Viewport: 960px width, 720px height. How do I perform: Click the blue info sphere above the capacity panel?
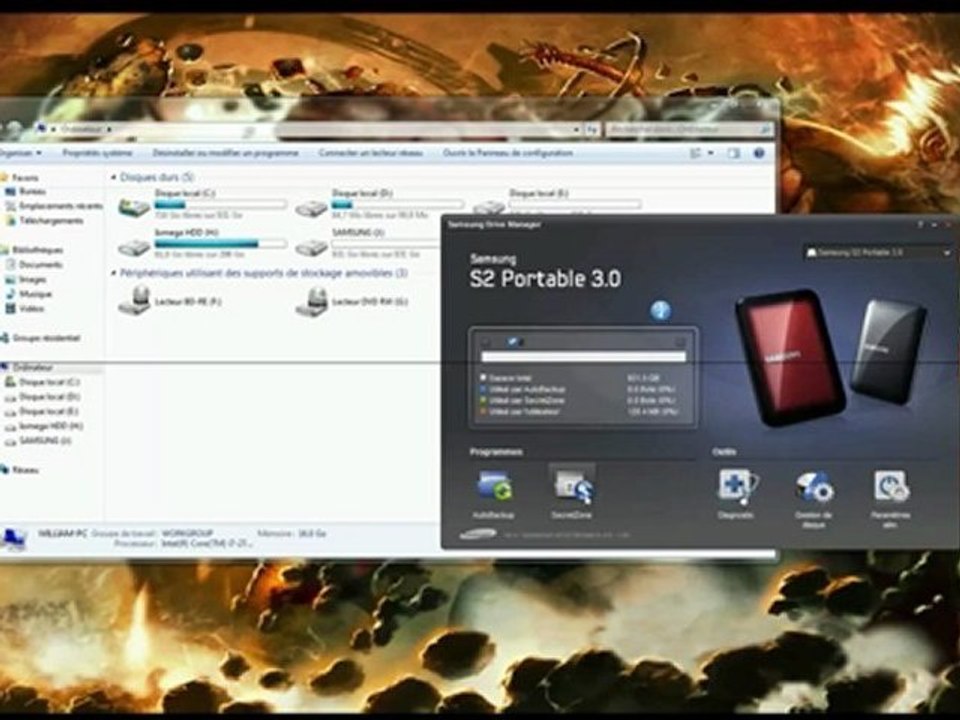660,310
